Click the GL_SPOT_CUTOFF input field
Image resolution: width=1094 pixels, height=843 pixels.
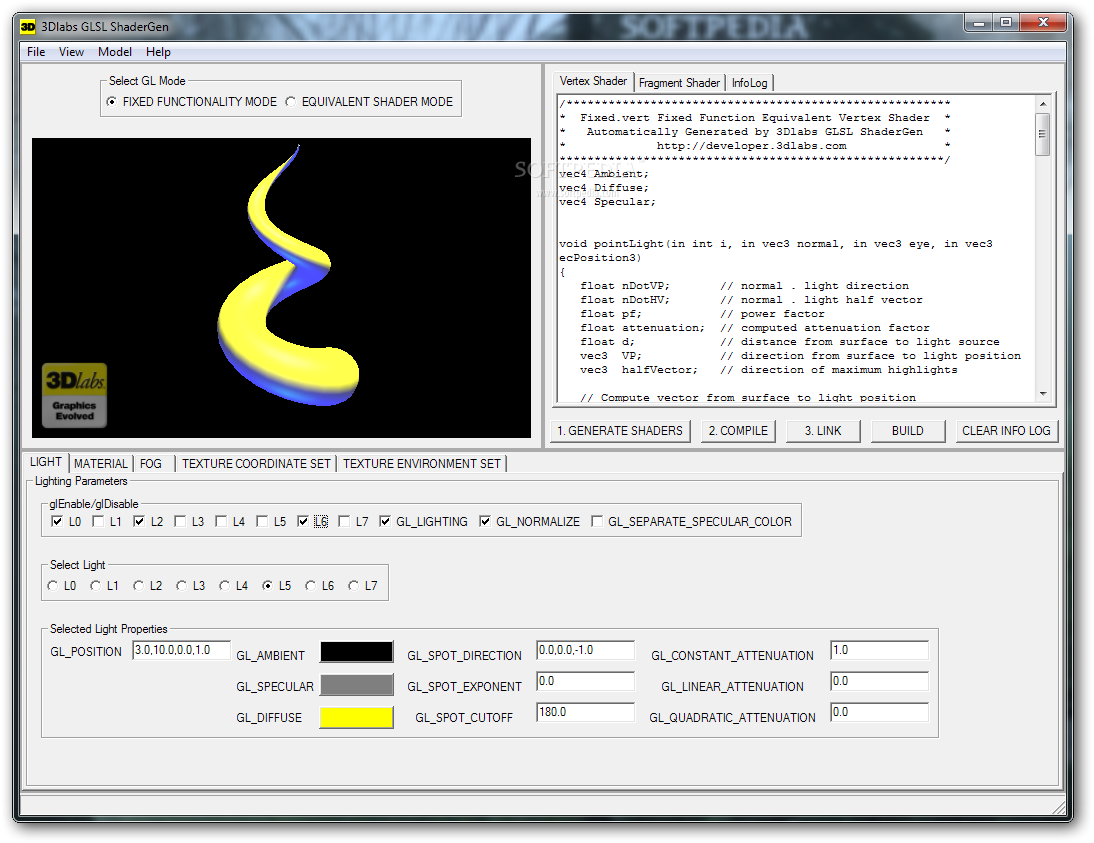(x=585, y=712)
